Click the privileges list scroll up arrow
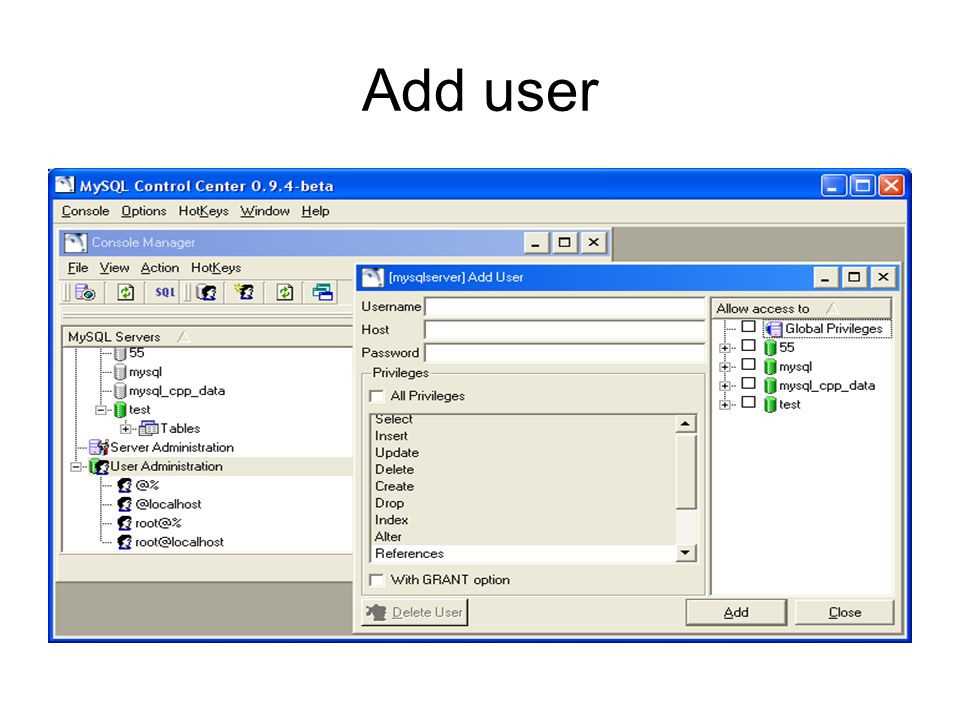The image size is (960, 720). tap(686, 424)
